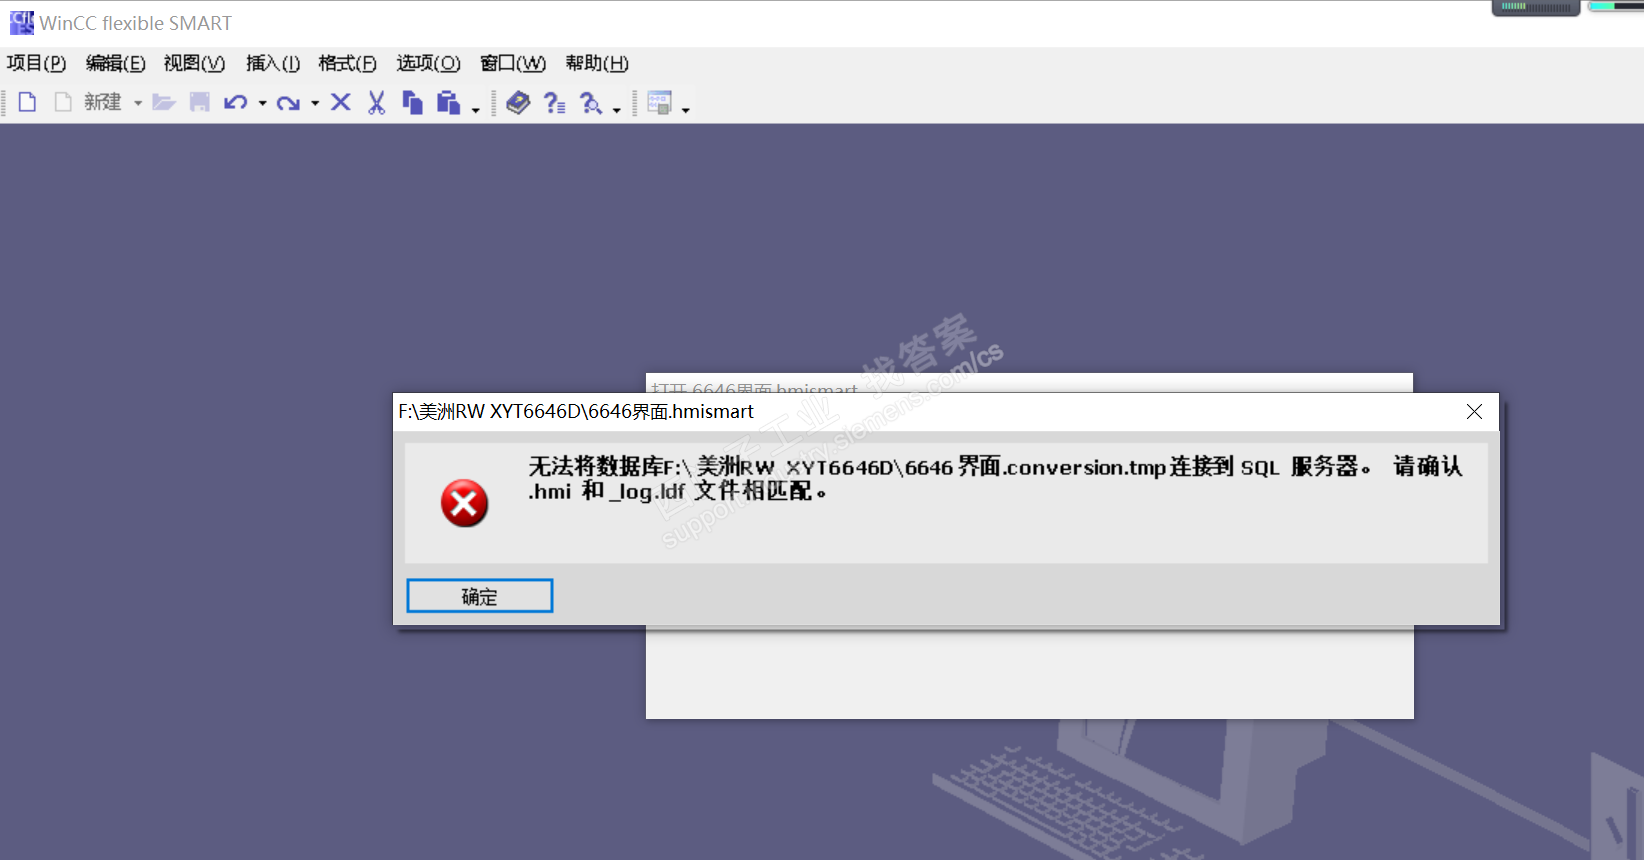Open the redo history dropdown arrow

tap(314, 103)
